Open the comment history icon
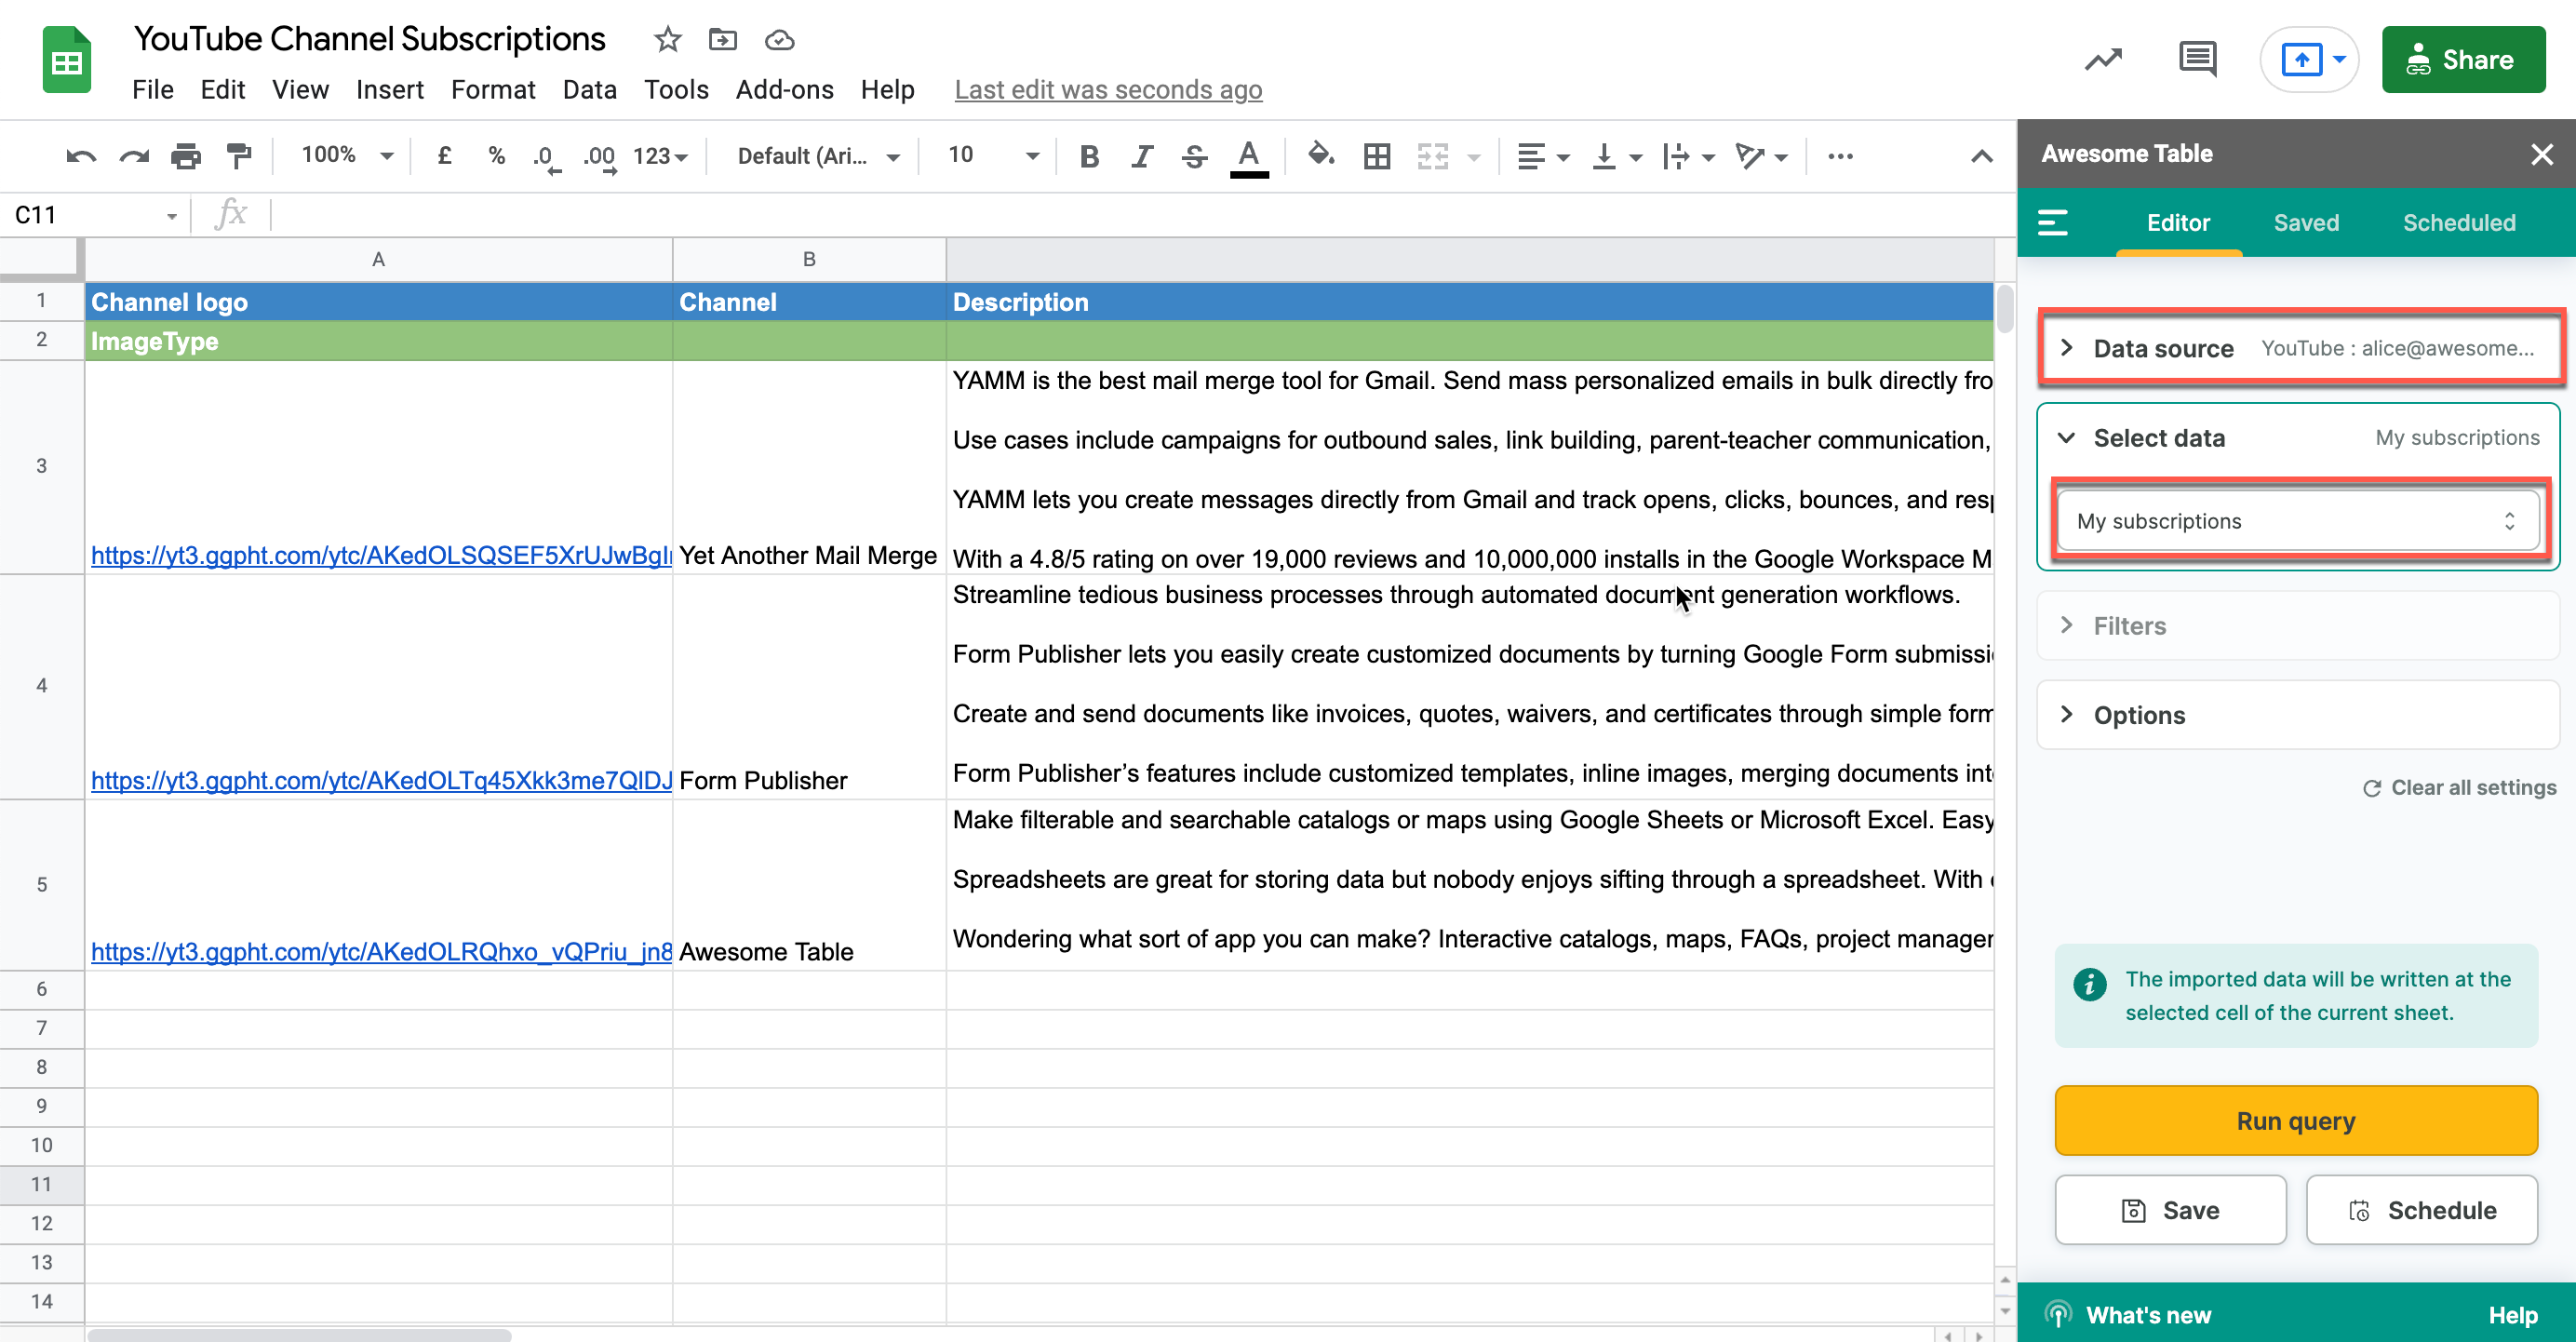Screen dimensions: 2576x1342 2197,60
